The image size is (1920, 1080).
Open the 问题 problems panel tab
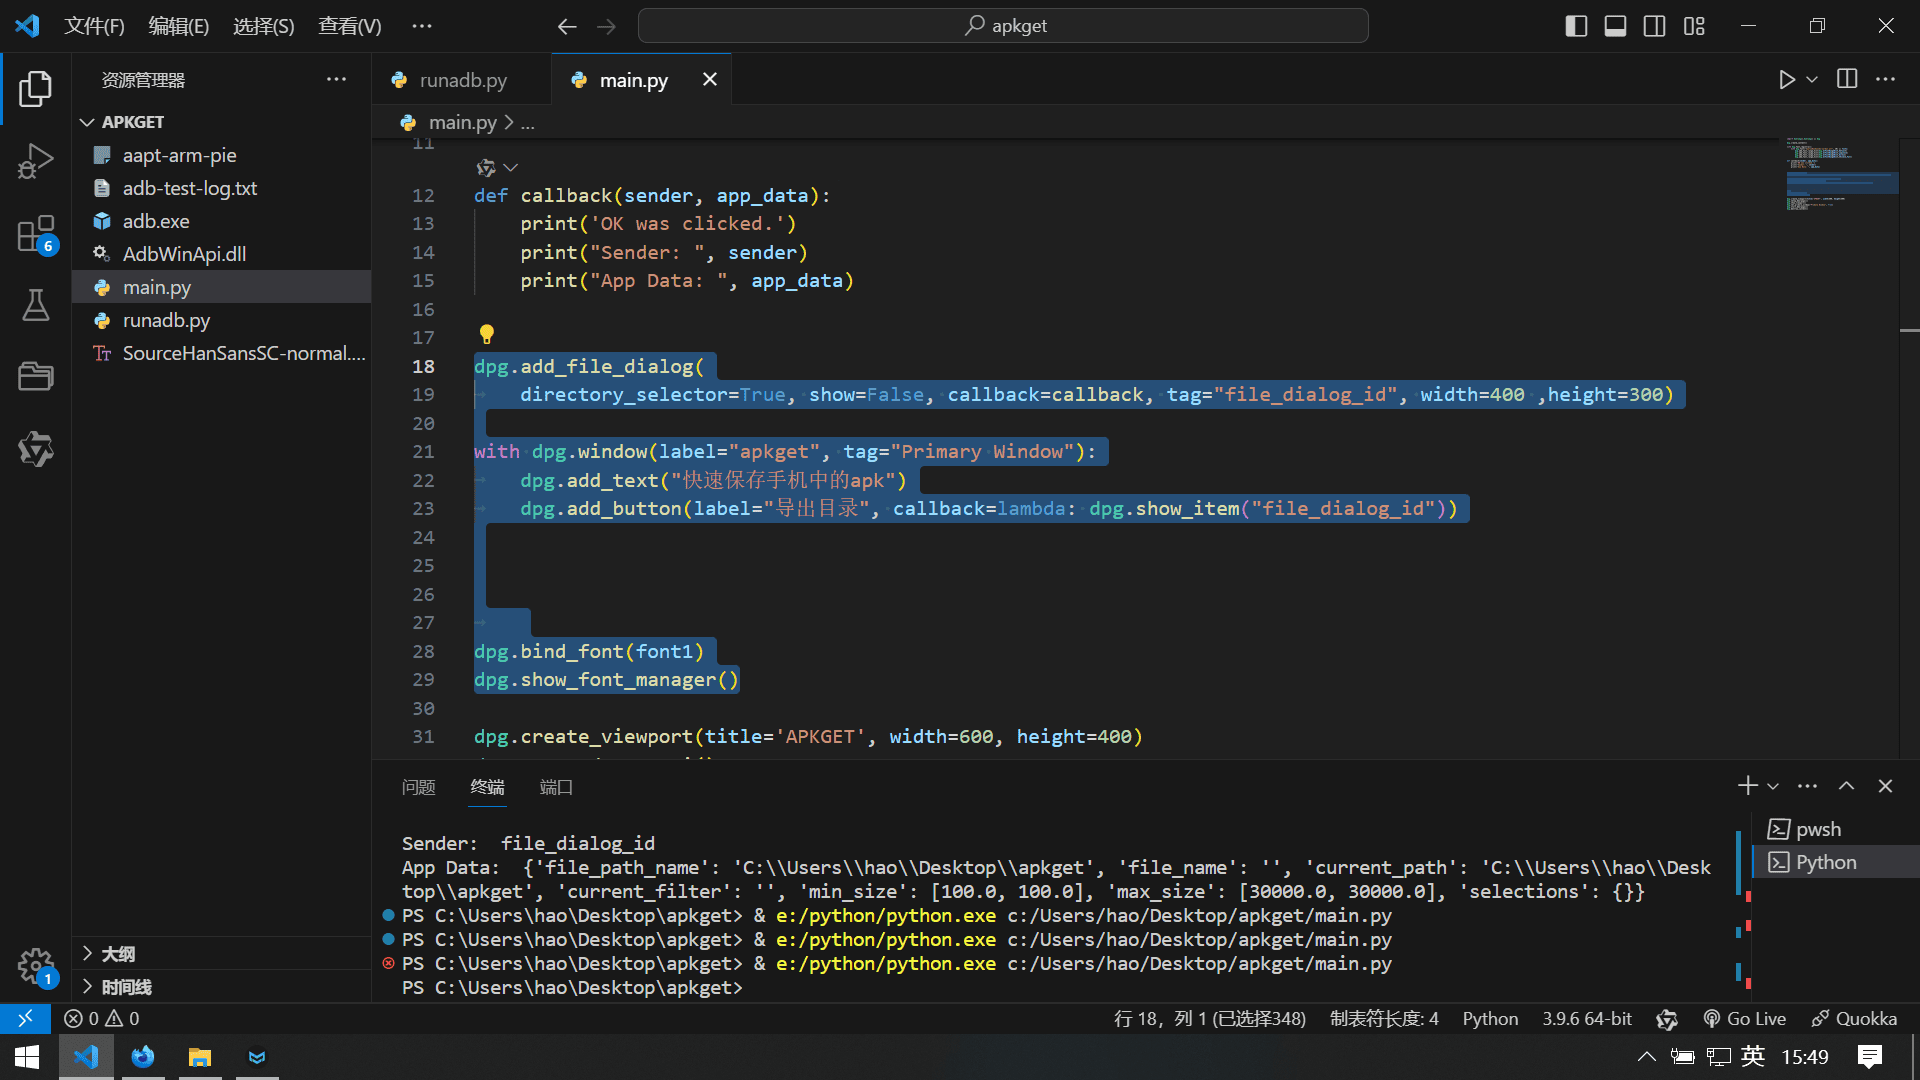[418, 787]
